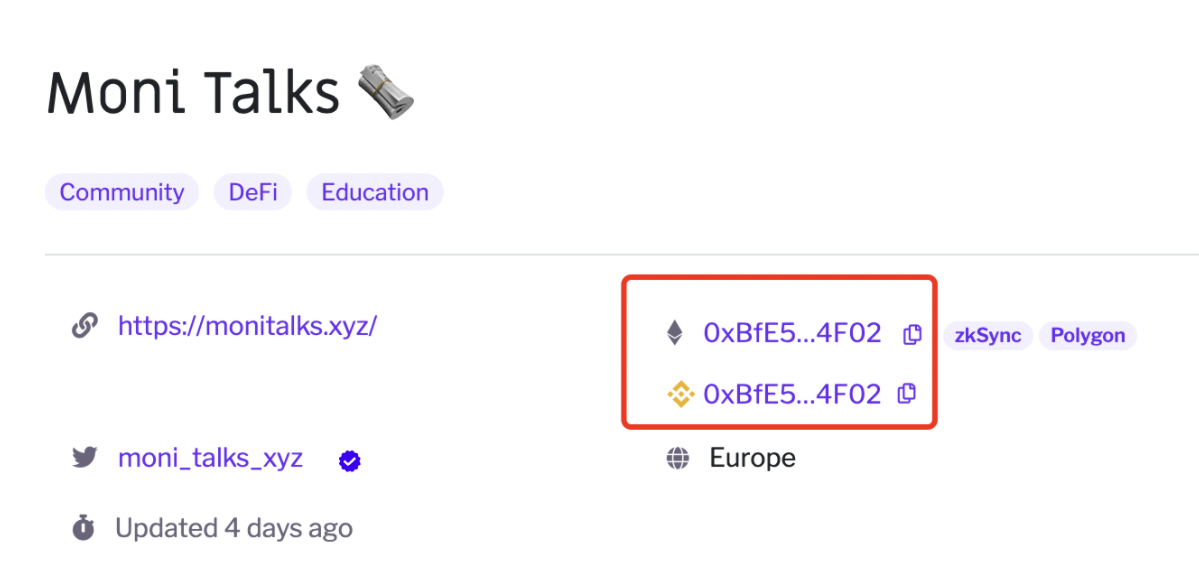Click the chain link icon beside website

83,327
